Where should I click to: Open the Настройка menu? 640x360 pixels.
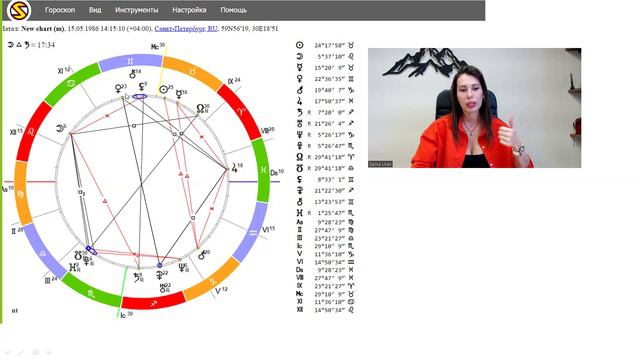pyautogui.click(x=189, y=10)
